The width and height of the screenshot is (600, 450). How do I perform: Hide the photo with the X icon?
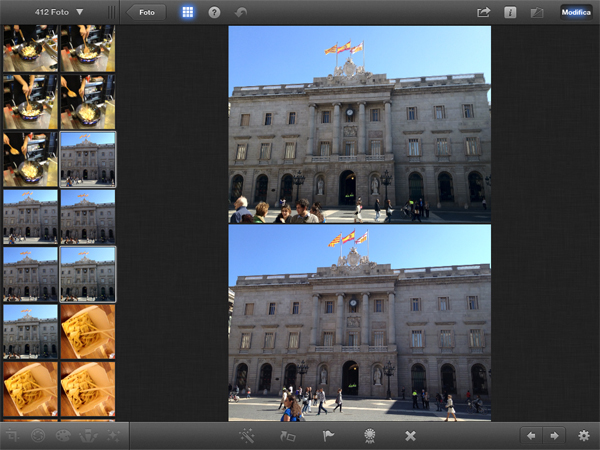point(410,435)
